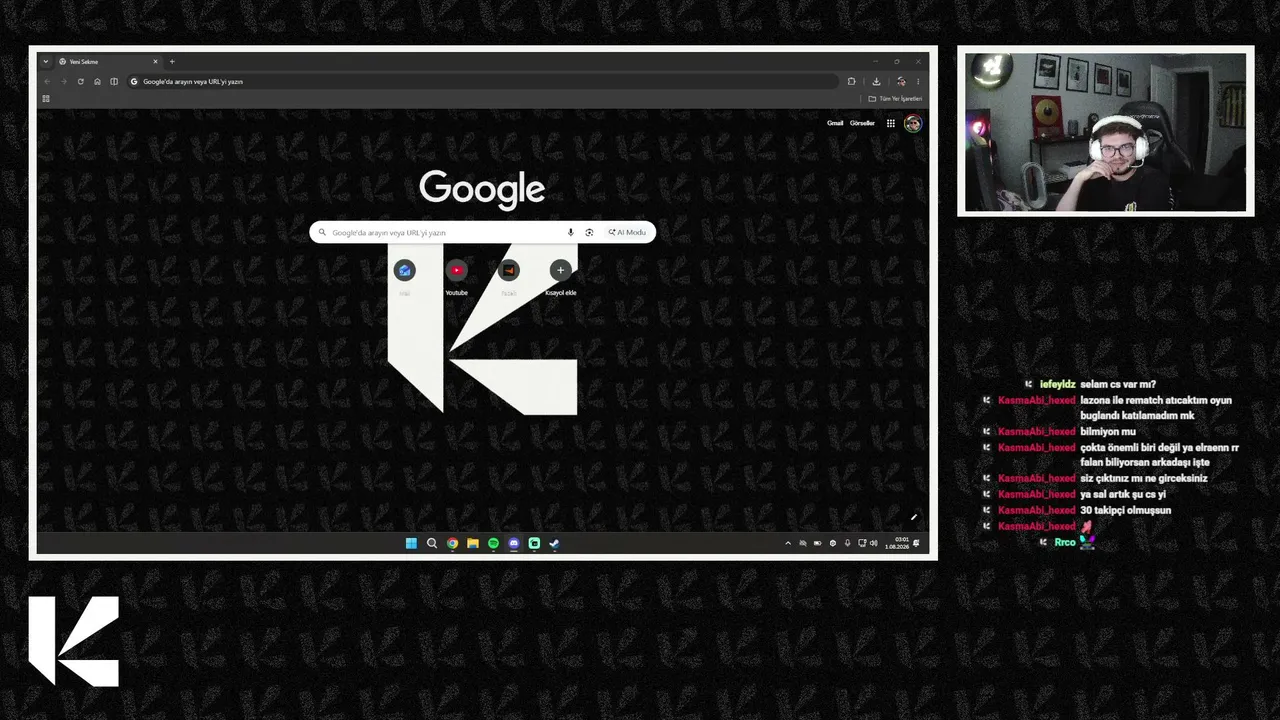Open a new tab with the plus button
This screenshot has height=720, width=1280.
pos(172,62)
